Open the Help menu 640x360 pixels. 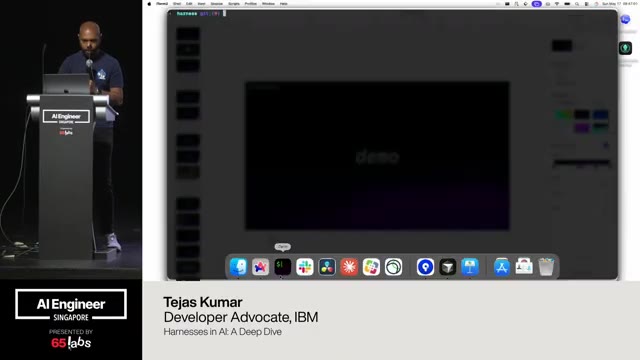(284, 4)
